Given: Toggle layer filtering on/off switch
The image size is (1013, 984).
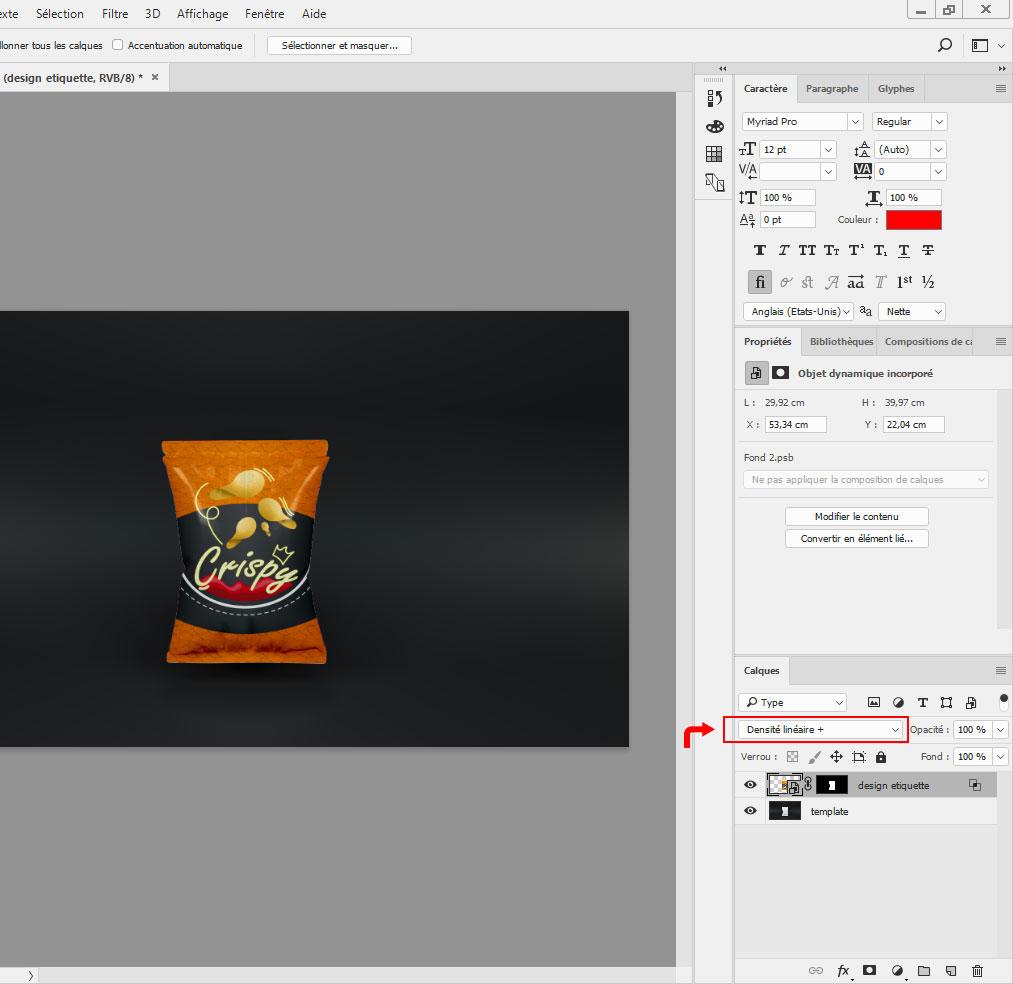Looking at the screenshot, I should pos(1003,701).
